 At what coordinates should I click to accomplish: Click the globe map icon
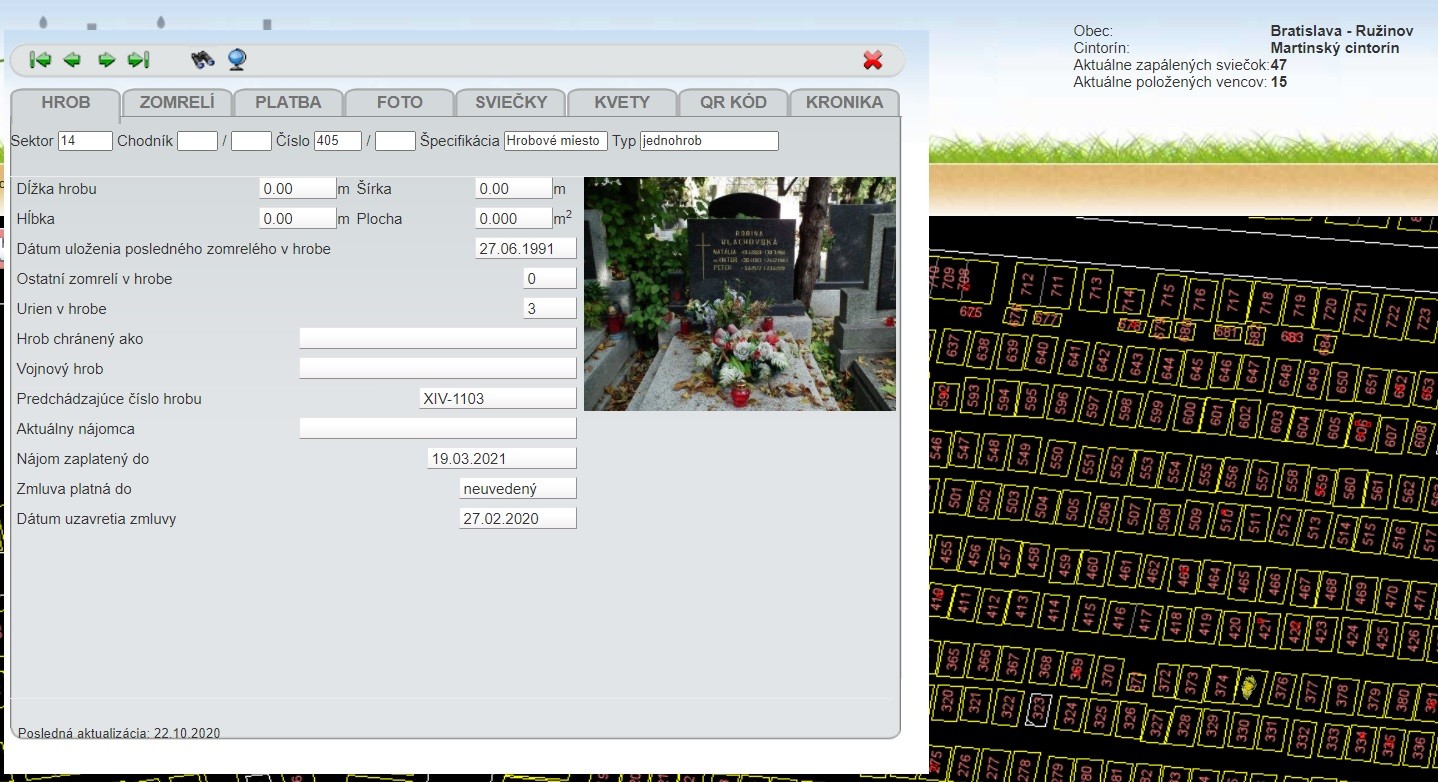(x=237, y=60)
